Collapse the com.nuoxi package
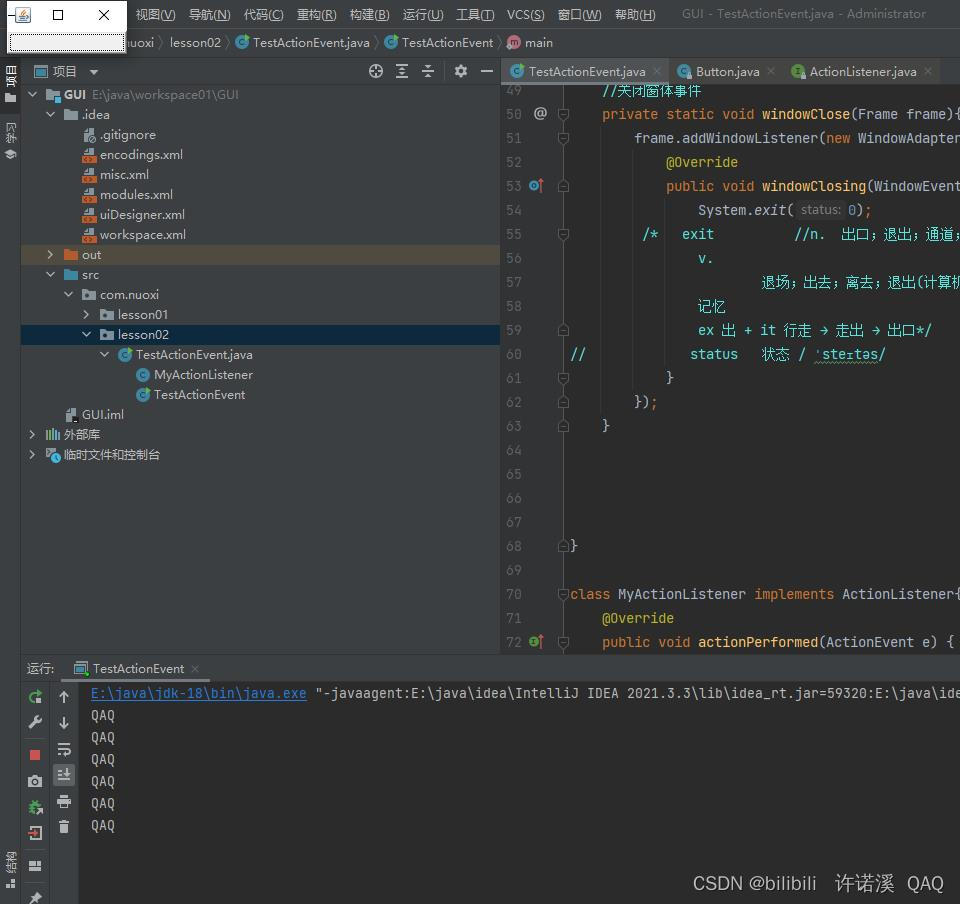The width and height of the screenshot is (960, 904). (x=69, y=294)
